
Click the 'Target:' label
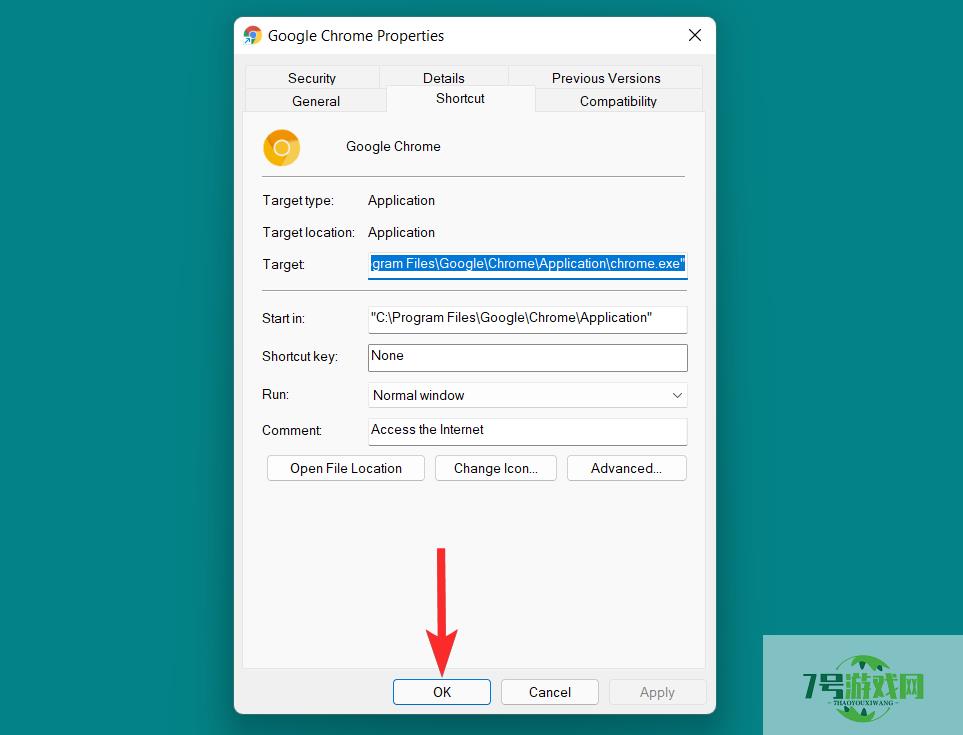click(283, 264)
